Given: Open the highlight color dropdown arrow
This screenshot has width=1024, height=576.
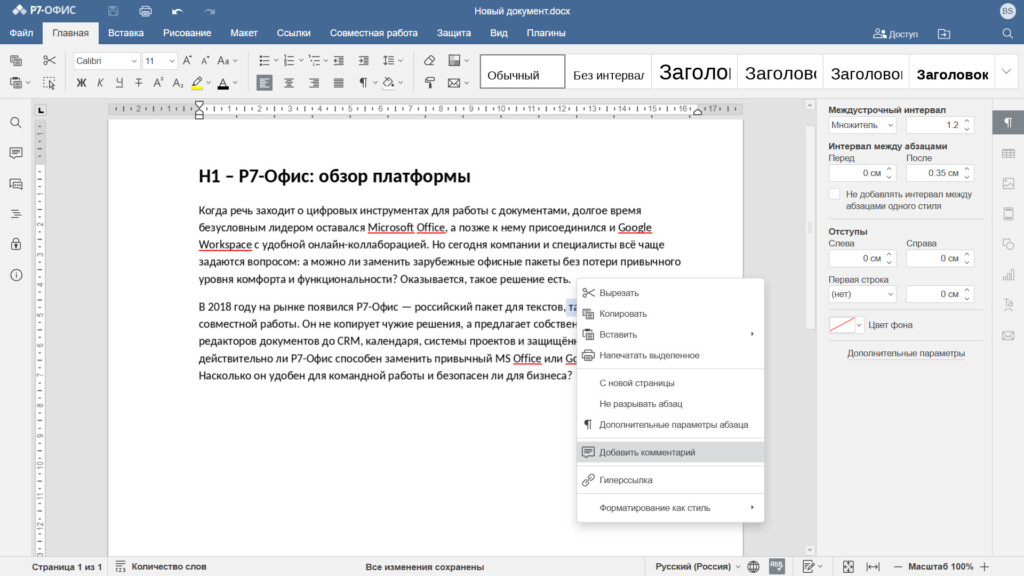Looking at the screenshot, I should (208, 83).
